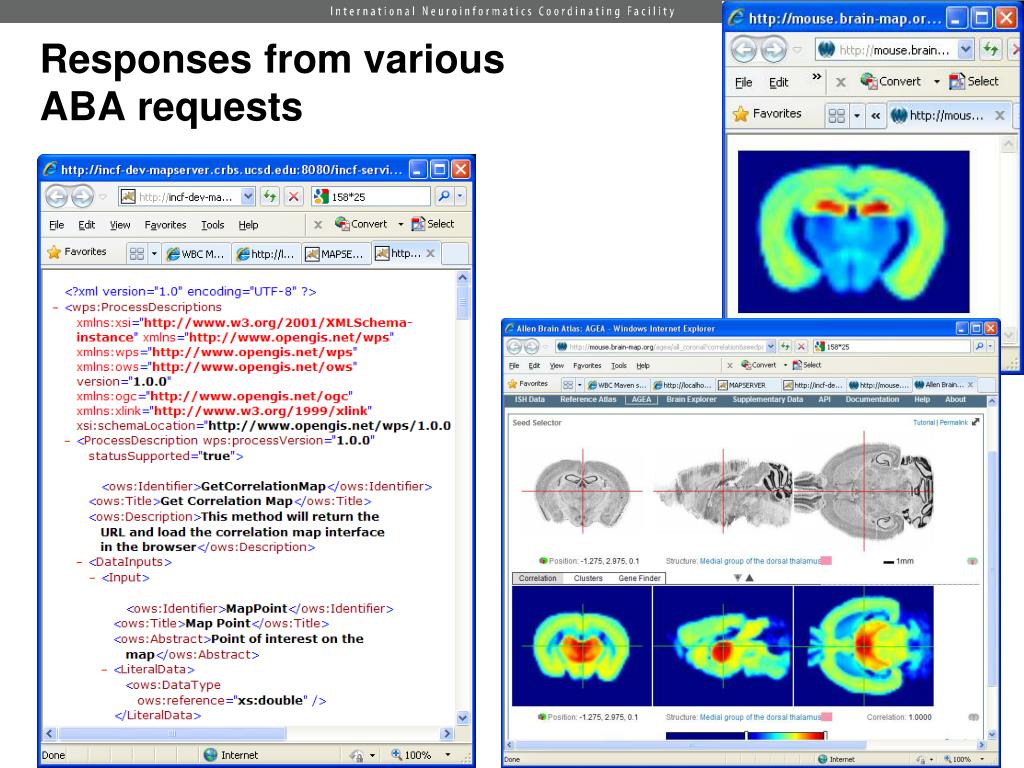Switch to the Clusters tab

point(588,578)
